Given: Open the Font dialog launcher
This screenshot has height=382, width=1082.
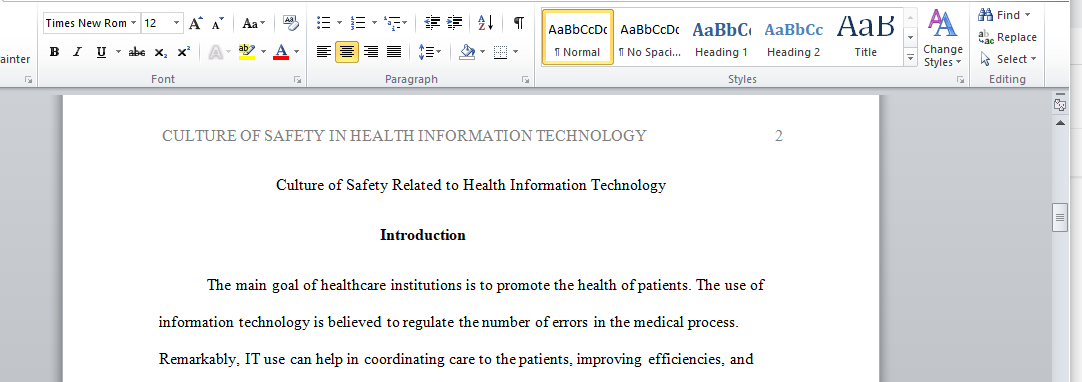Looking at the screenshot, I should point(298,80).
